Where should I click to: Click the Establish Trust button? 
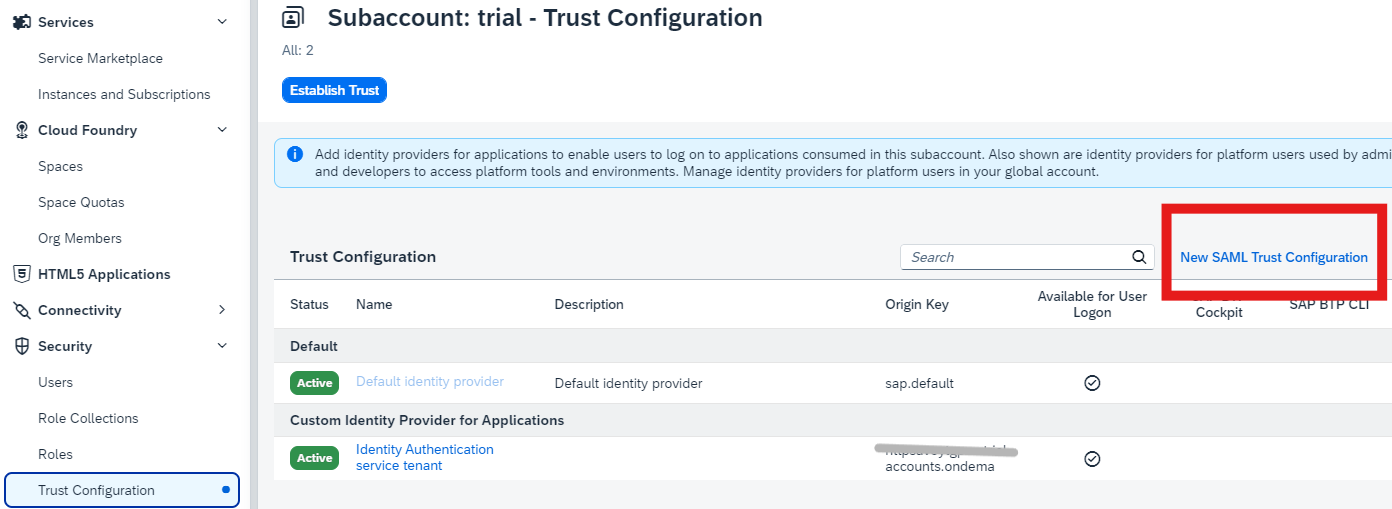pos(334,90)
